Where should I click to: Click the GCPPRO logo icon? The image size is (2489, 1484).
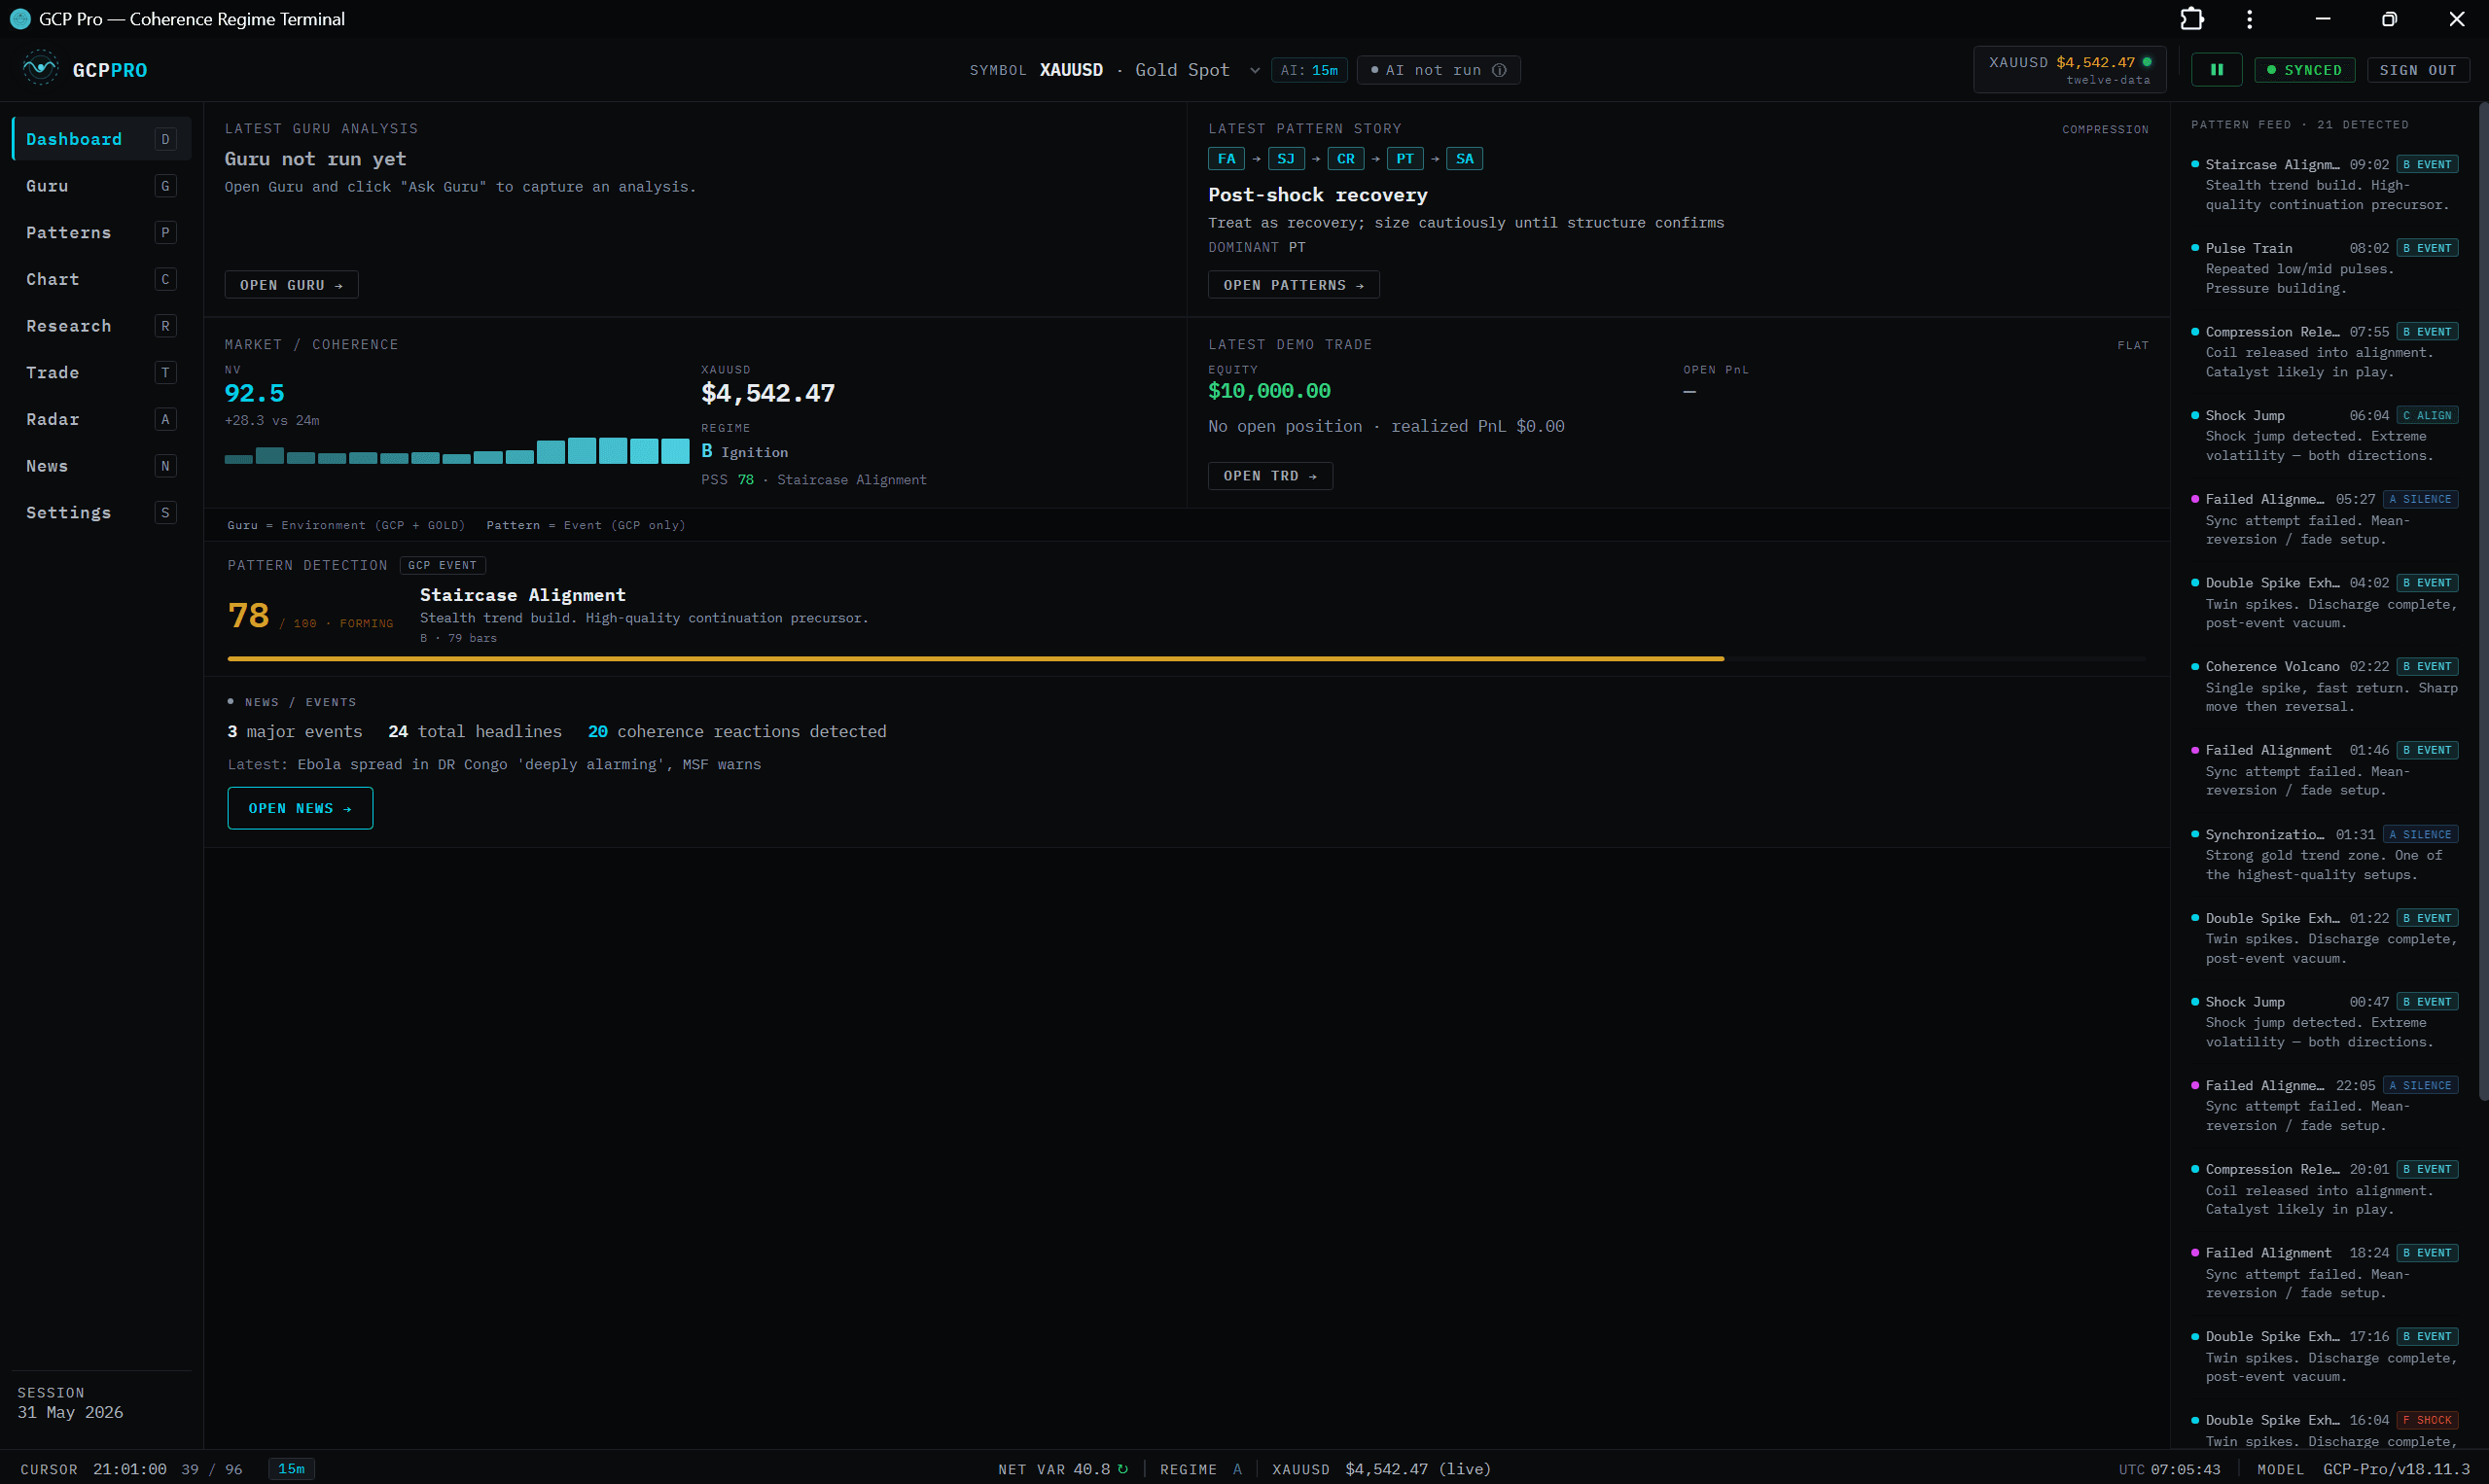coord(40,69)
